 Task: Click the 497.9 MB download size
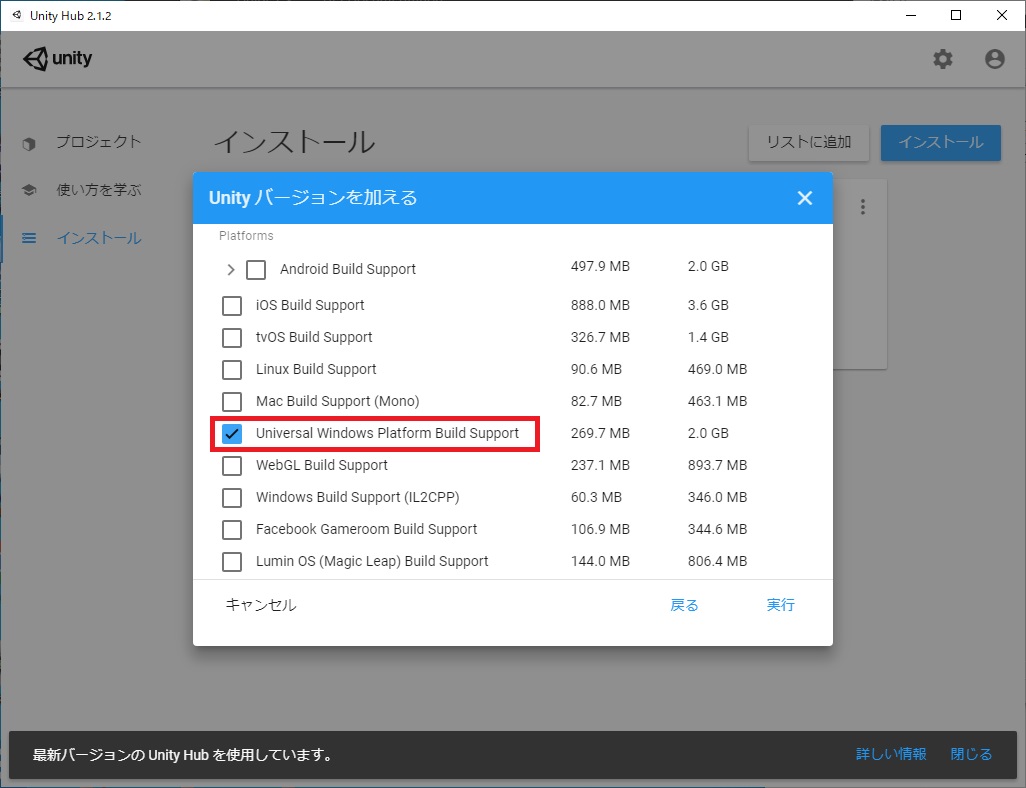(600, 266)
